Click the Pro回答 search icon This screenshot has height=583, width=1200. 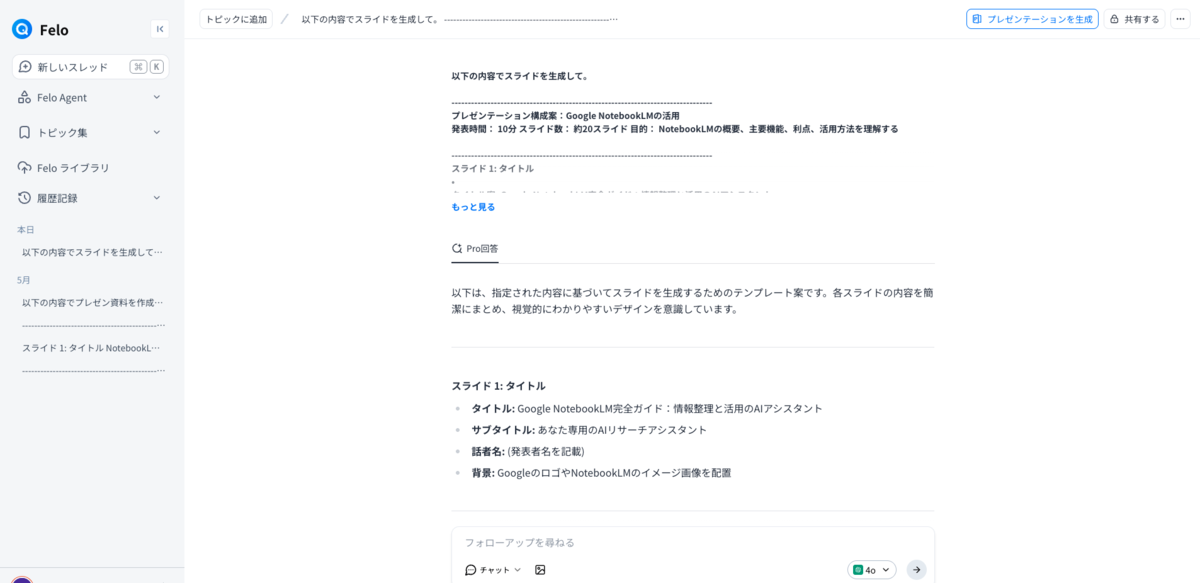[457, 248]
